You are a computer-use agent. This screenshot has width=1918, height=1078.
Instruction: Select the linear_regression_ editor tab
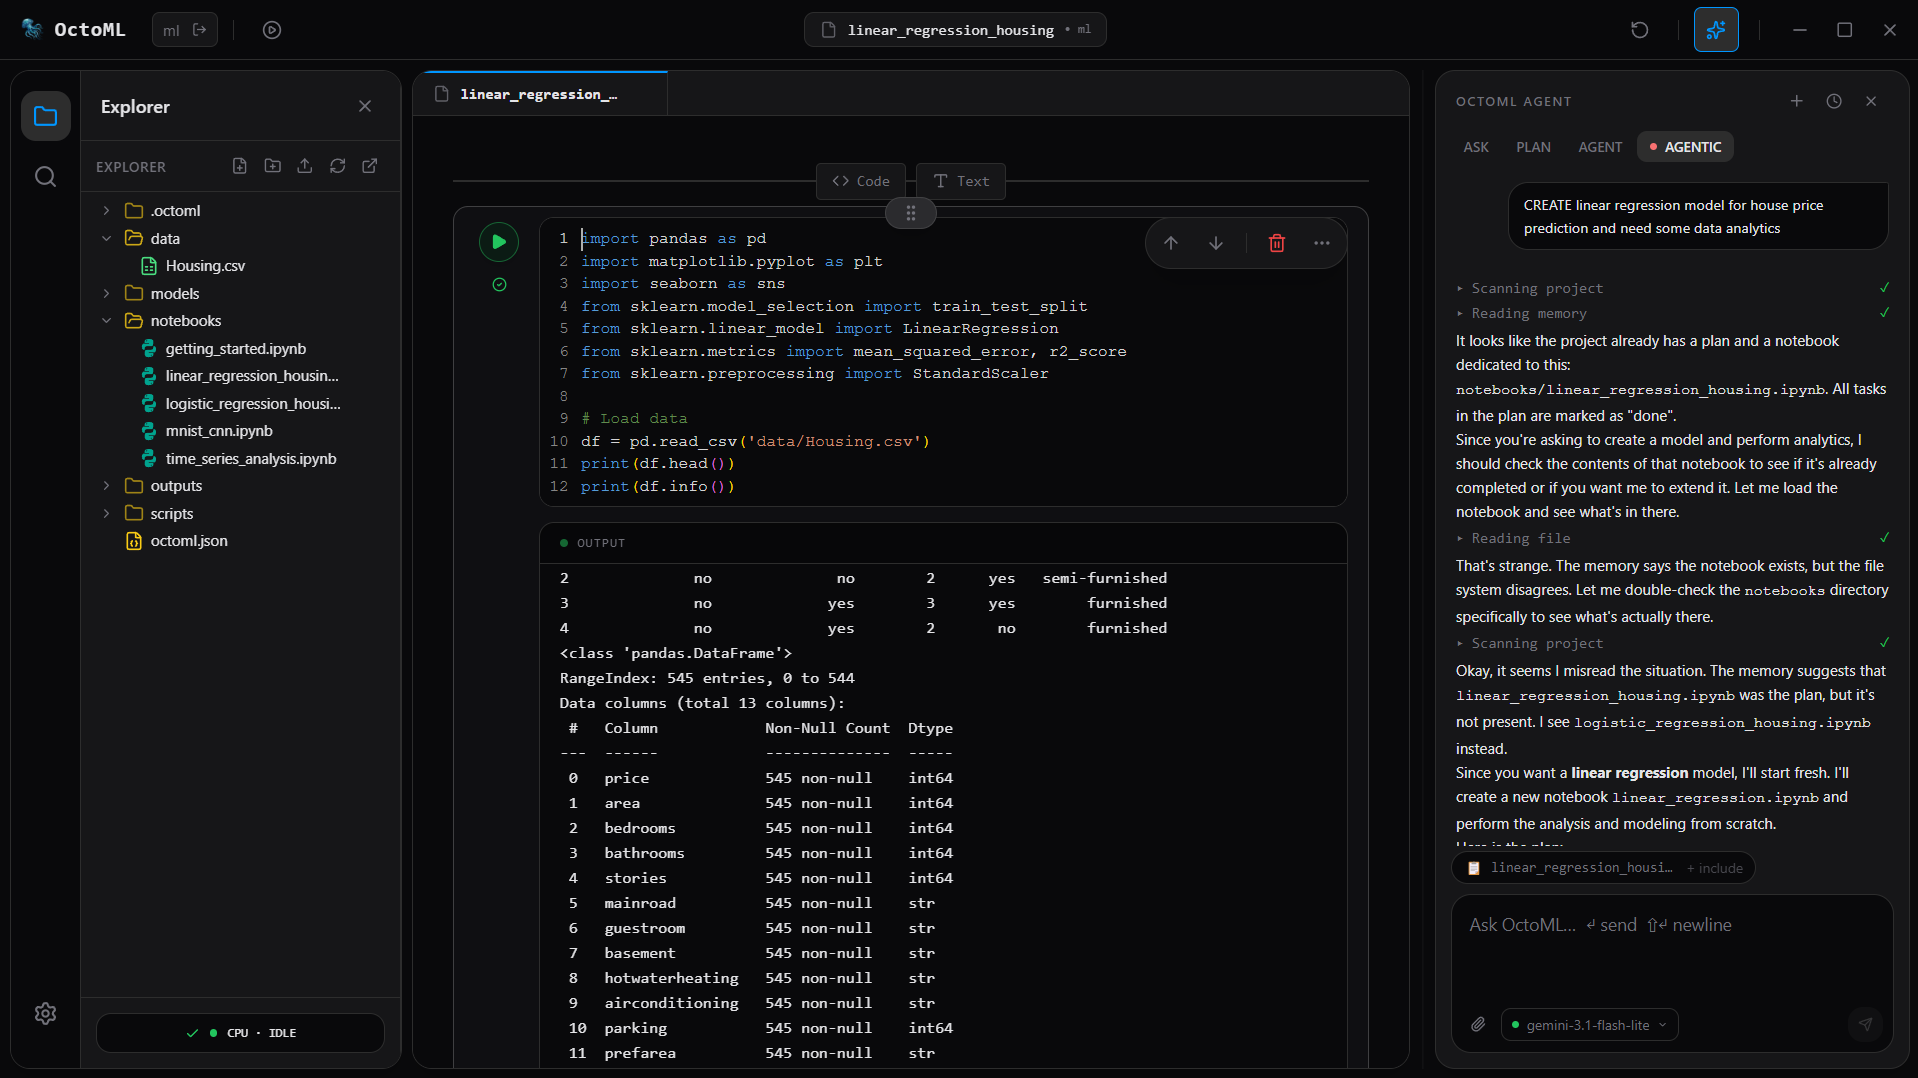tap(540, 94)
